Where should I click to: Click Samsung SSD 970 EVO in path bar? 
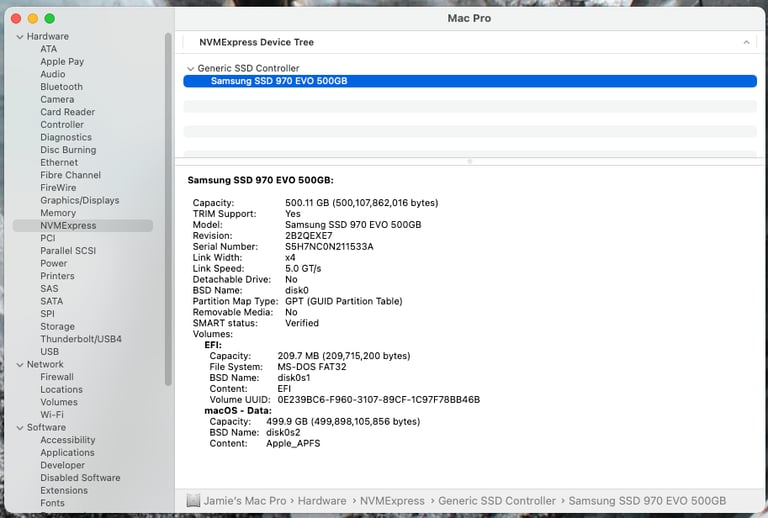647,501
